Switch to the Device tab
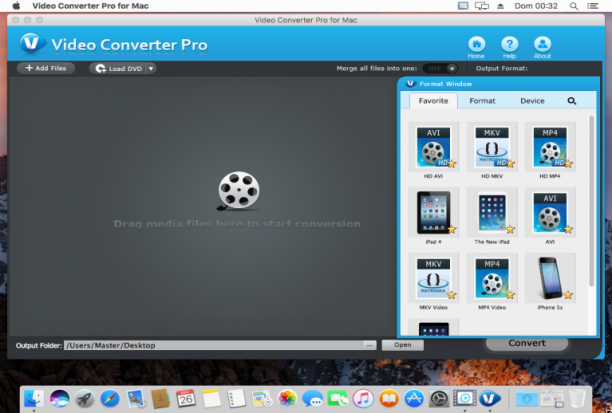612x413 pixels. click(532, 101)
